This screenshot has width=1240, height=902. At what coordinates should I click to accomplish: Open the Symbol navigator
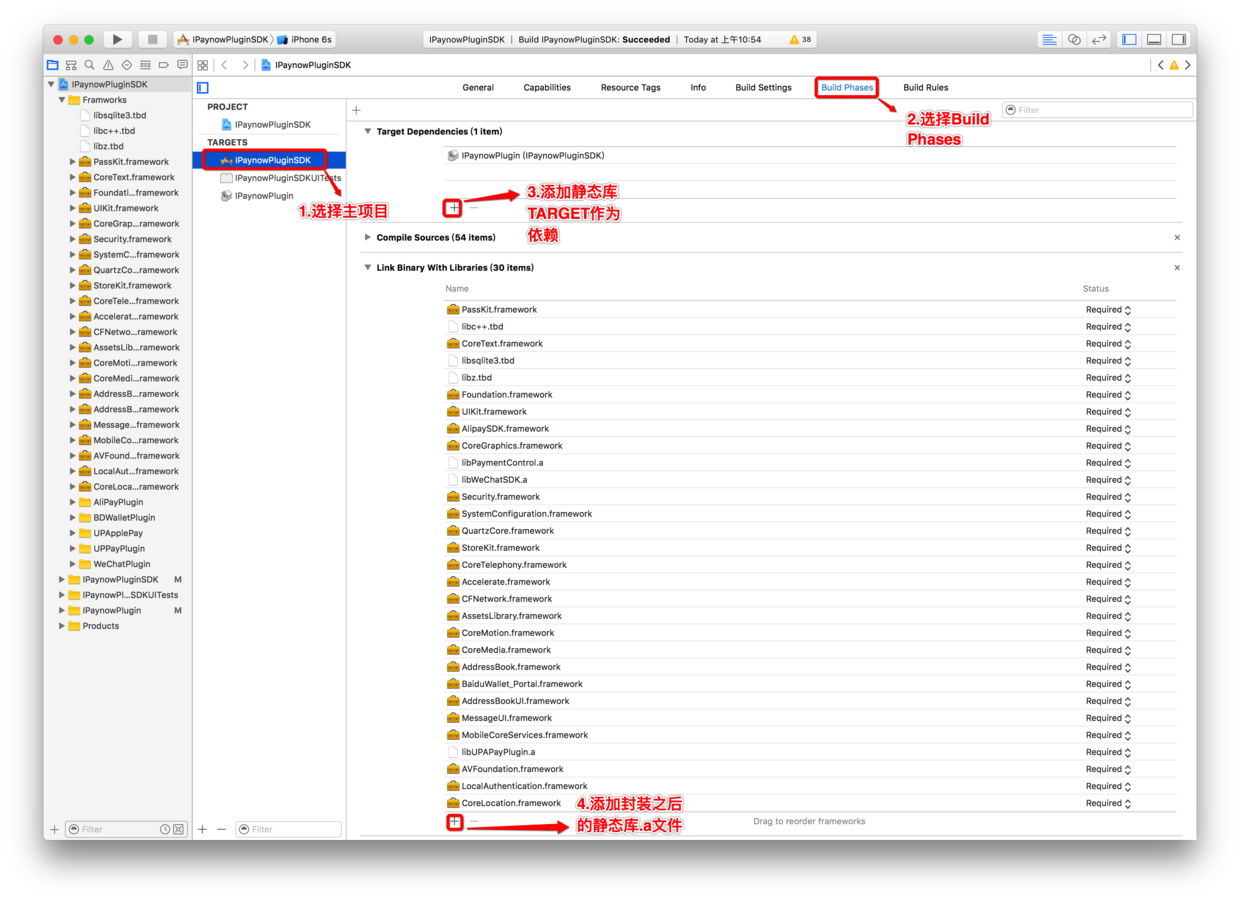coord(71,65)
